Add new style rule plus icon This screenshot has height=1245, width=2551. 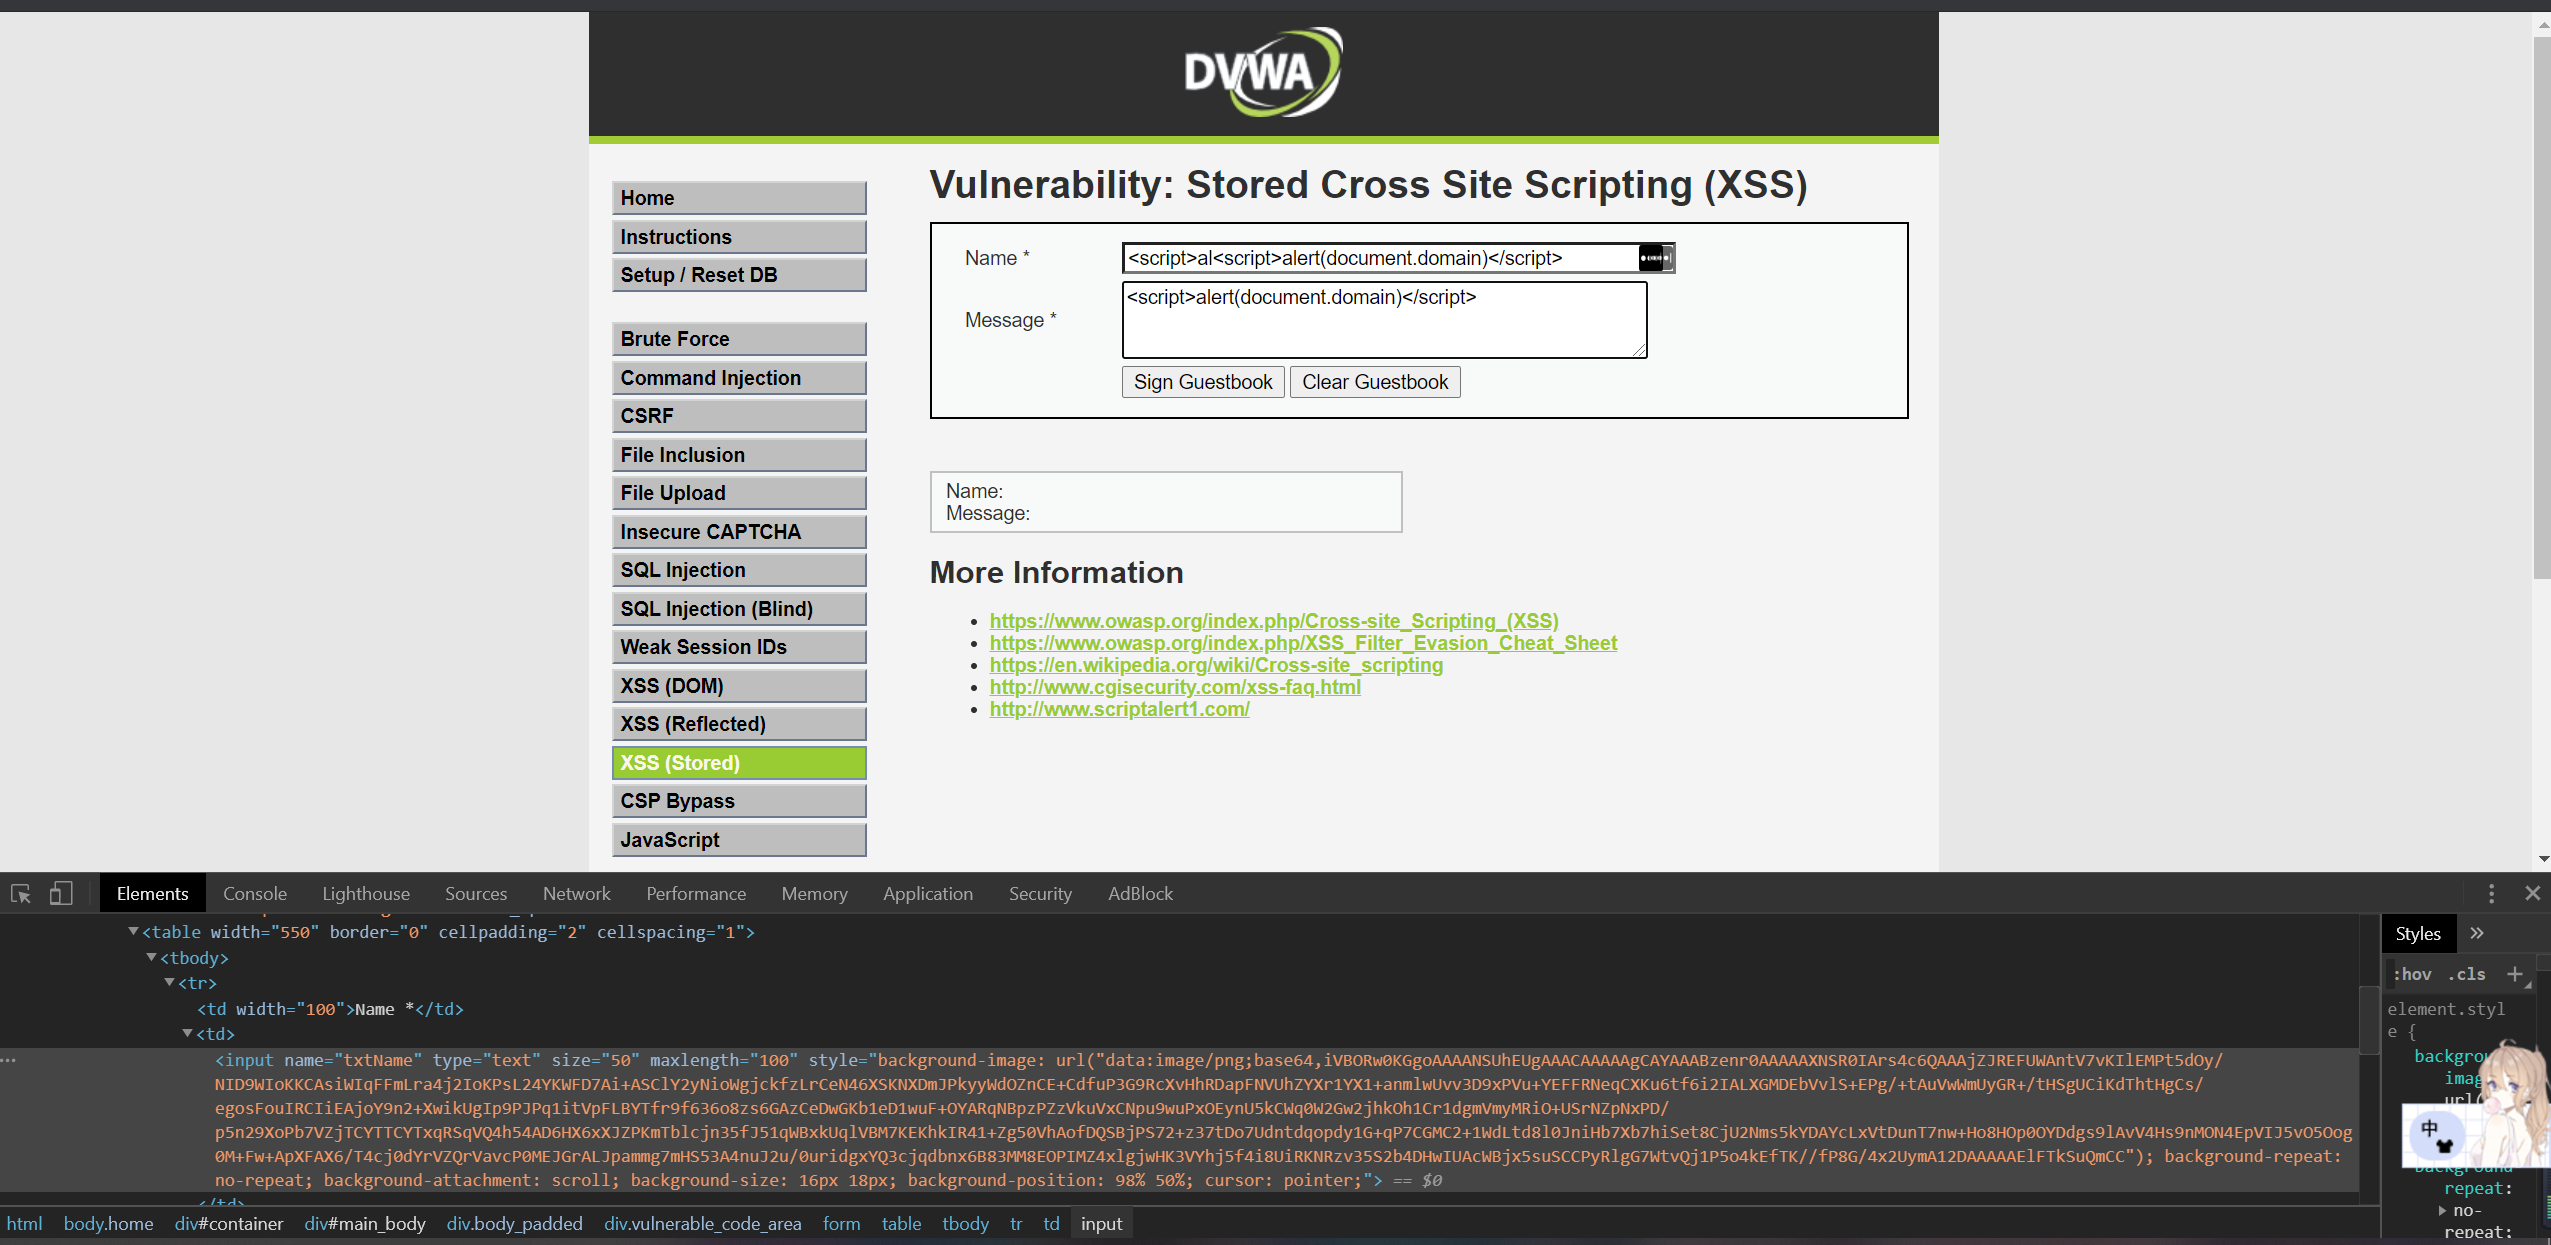[x=2514, y=974]
